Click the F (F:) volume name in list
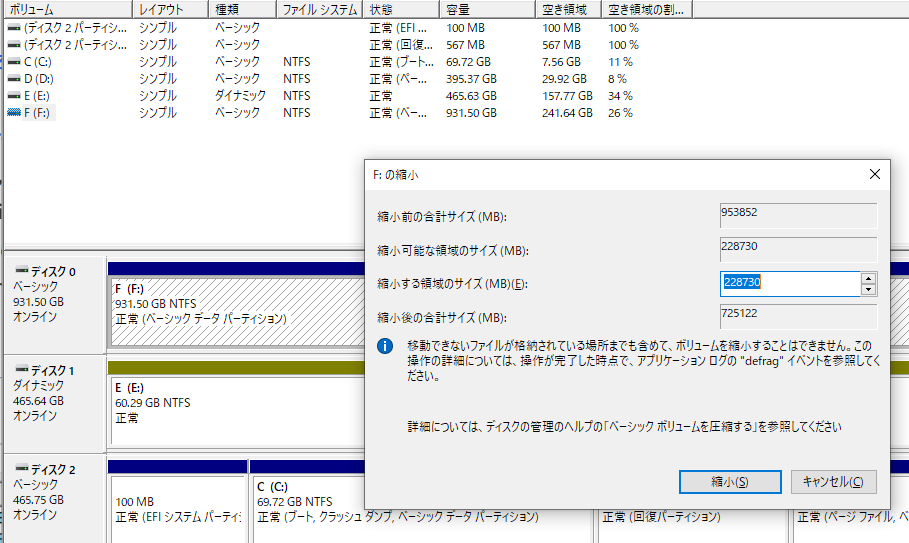909x543 pixels. pyautogui.click(x=37, y=113)
